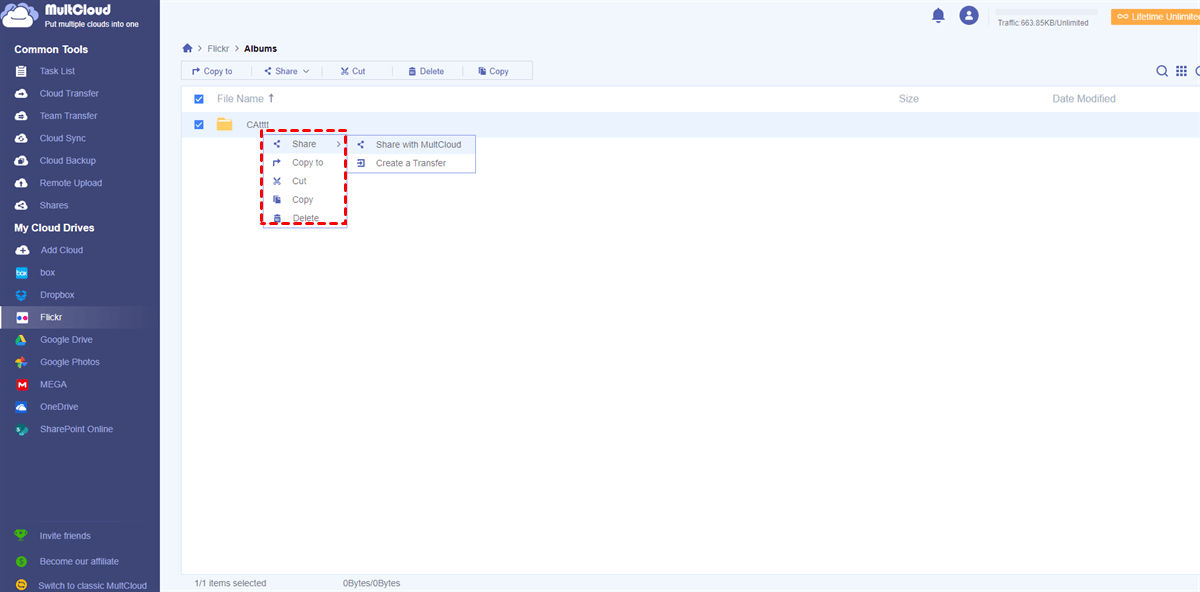
Task: Open the box cloud drive
Action: point(47,272)
